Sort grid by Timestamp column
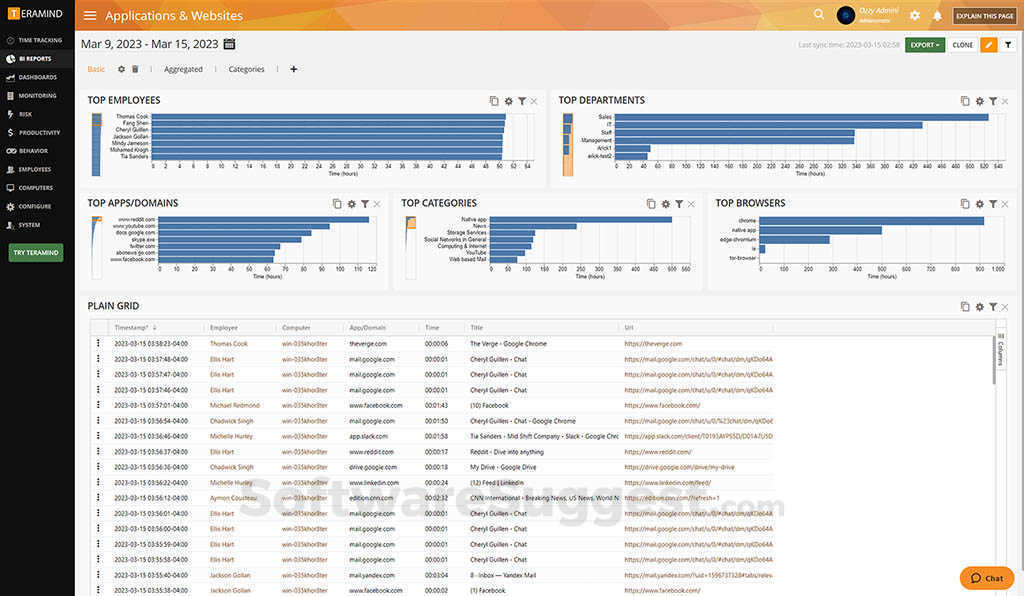Viewport: 1024px width, 596px height. pyautogui.click(x=133, y=327)
